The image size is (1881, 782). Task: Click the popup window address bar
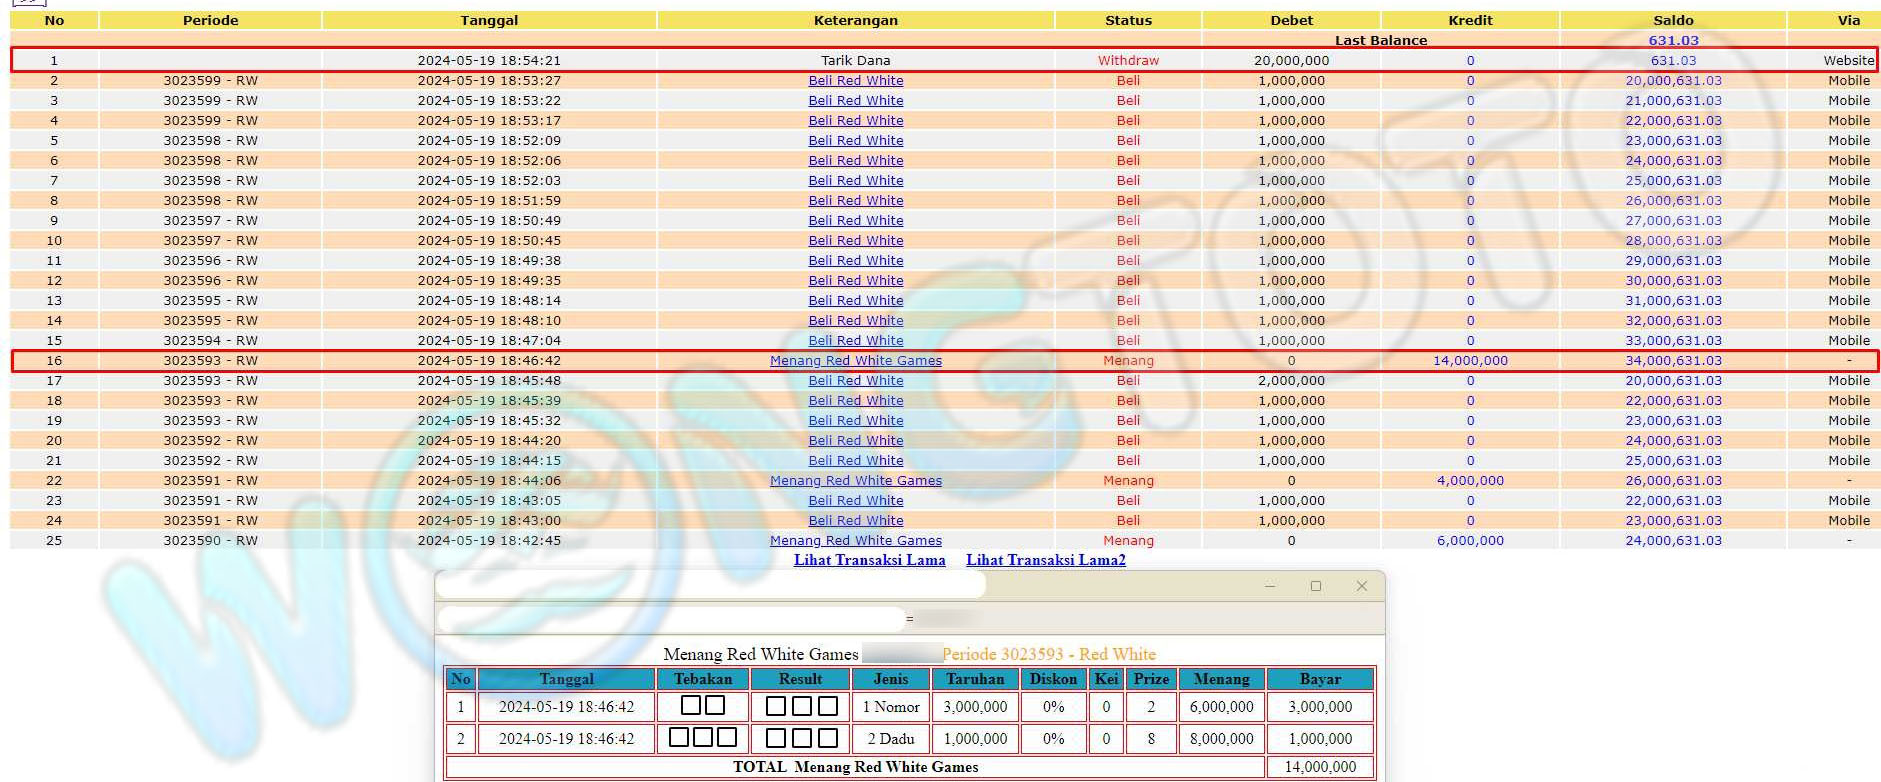coord(670,619)
